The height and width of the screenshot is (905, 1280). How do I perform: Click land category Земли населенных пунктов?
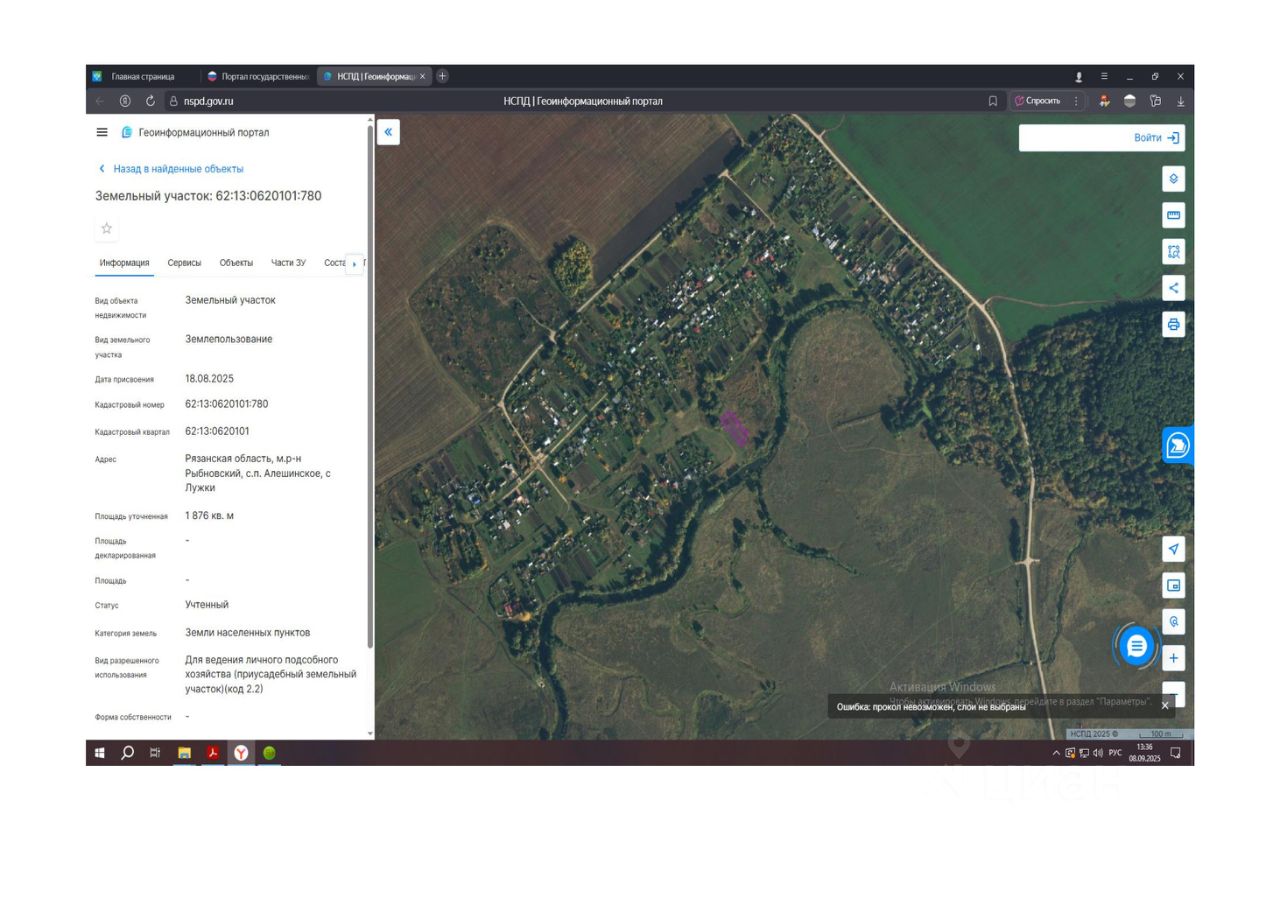pyautogui.click(x=248, y=633)
